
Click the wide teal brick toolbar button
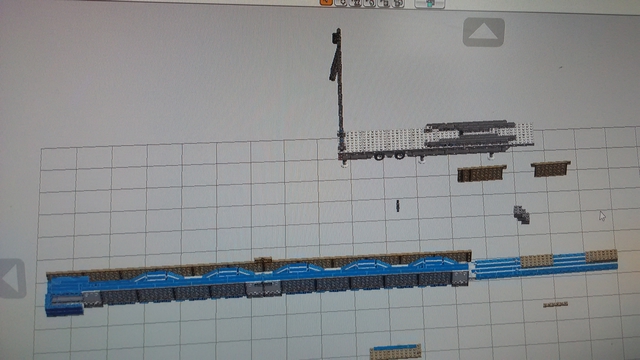click(429, 4)
